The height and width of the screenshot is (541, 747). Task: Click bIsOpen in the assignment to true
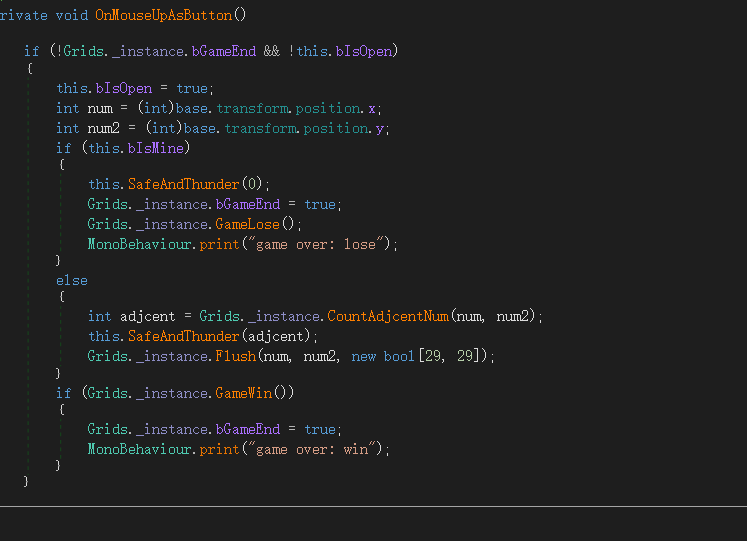tap(124, 89)
